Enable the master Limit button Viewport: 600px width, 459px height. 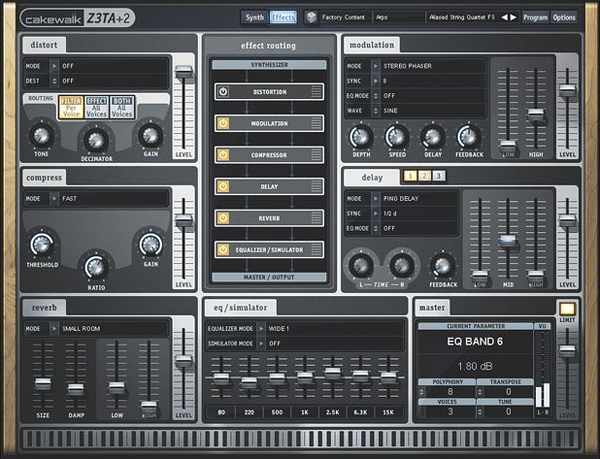pos(567,309)
